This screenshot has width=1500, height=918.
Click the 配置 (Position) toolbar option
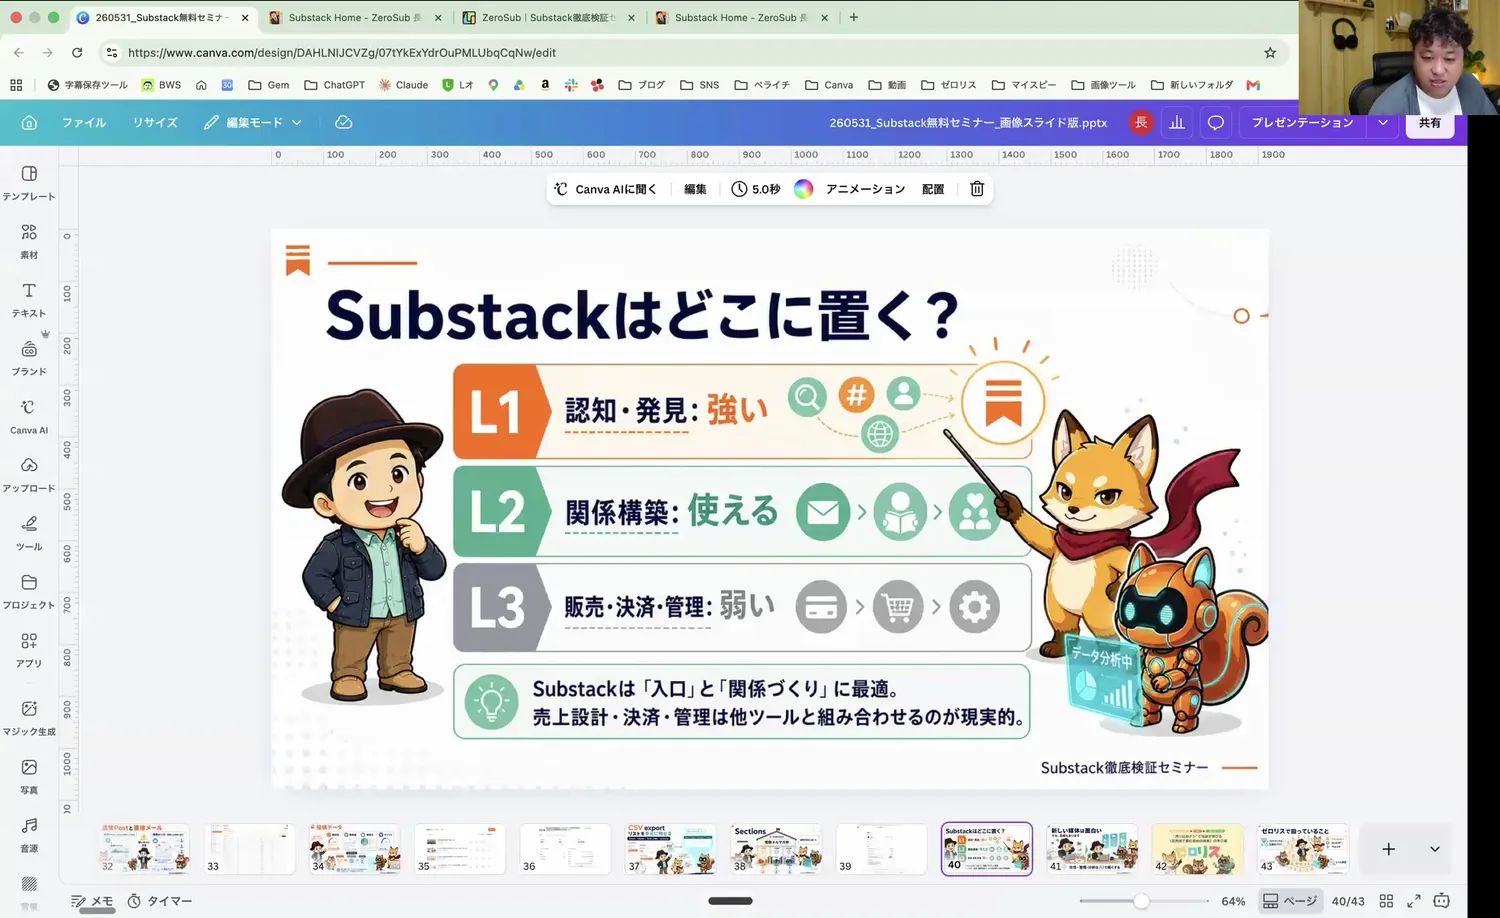933,189
